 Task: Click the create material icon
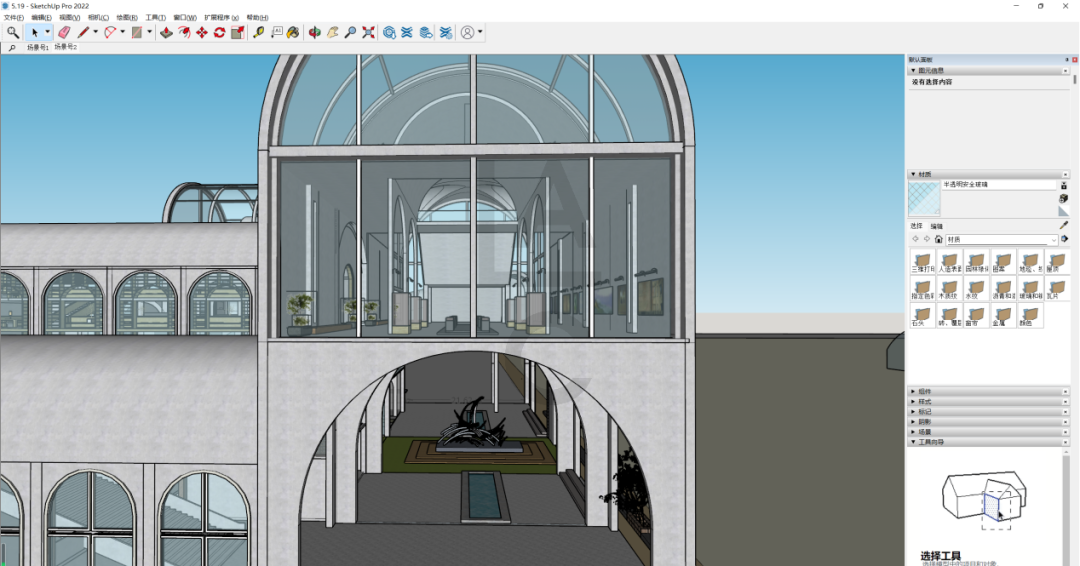[x=1063, y=199]
